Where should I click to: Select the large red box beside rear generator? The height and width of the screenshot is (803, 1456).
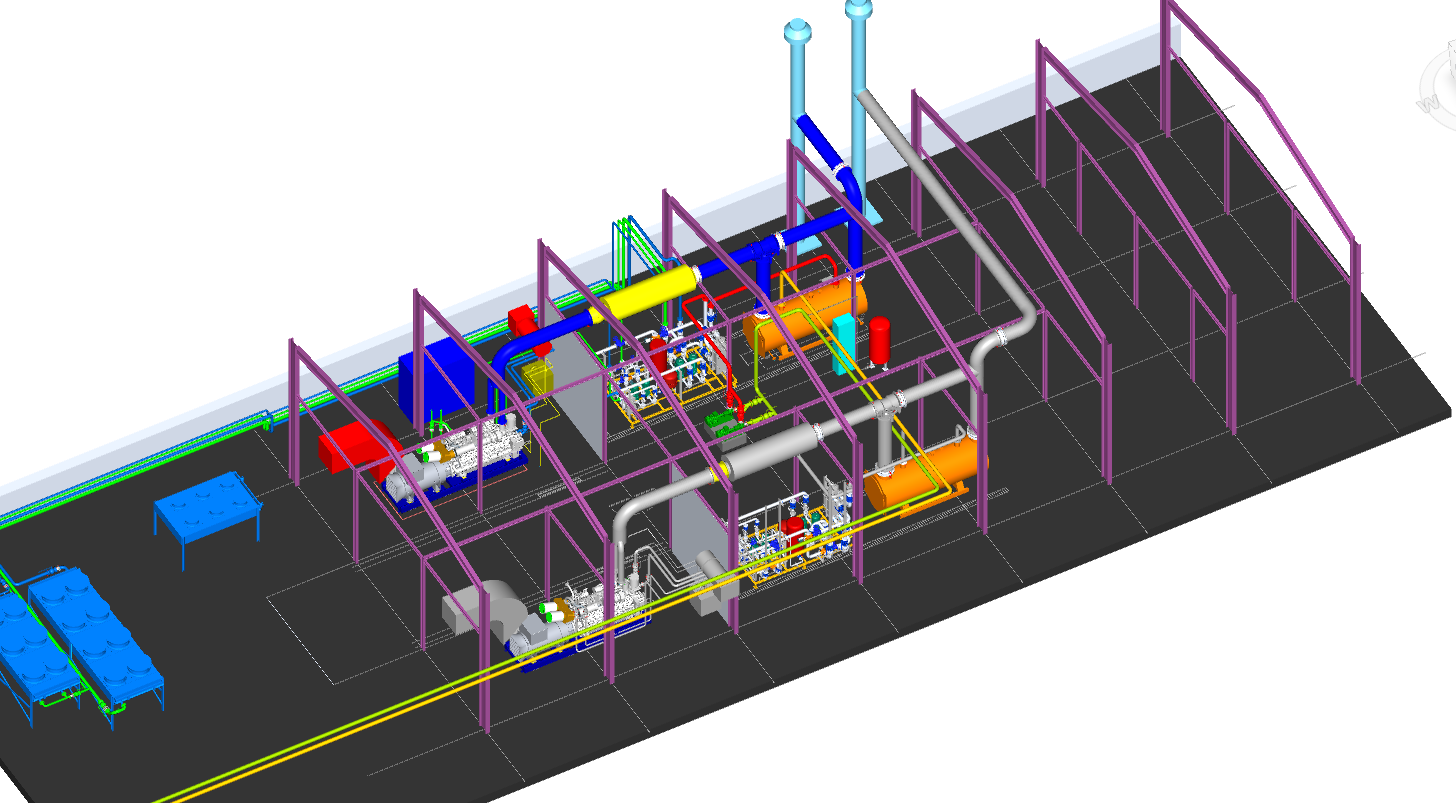(356, 447)
